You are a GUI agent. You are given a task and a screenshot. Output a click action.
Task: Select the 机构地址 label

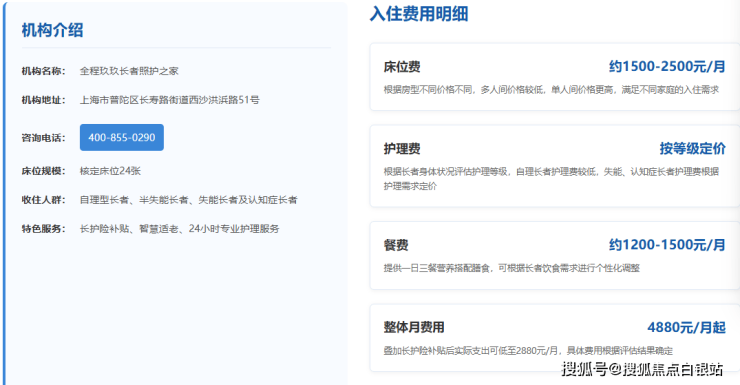pos(43,100)
